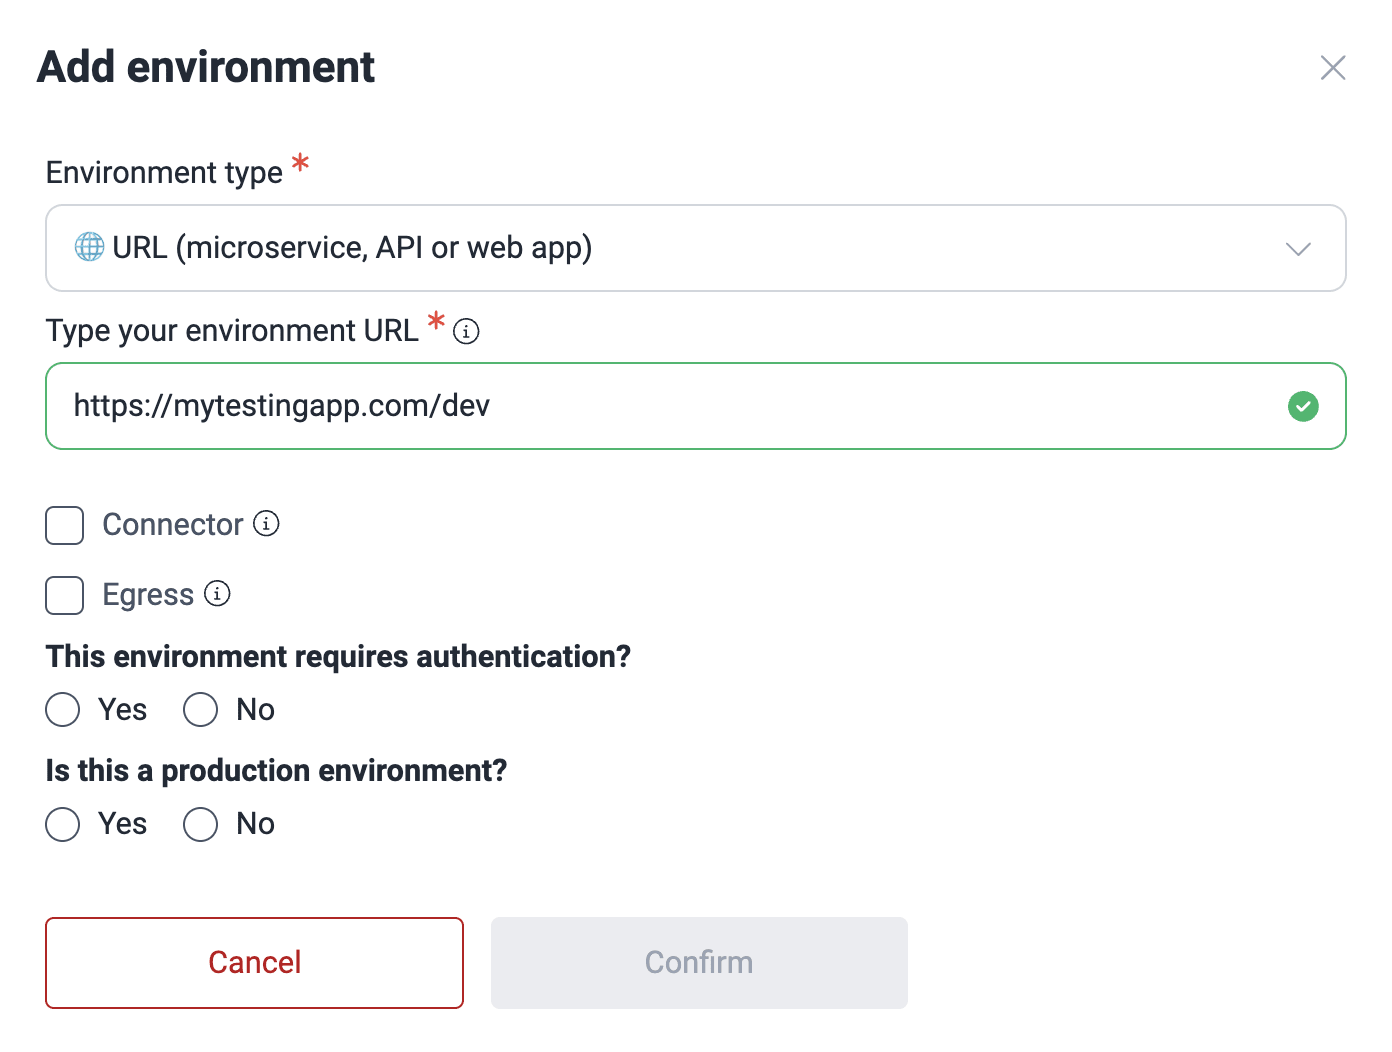
Task: Select Yes for production environment
Action: tap(62, 824)
